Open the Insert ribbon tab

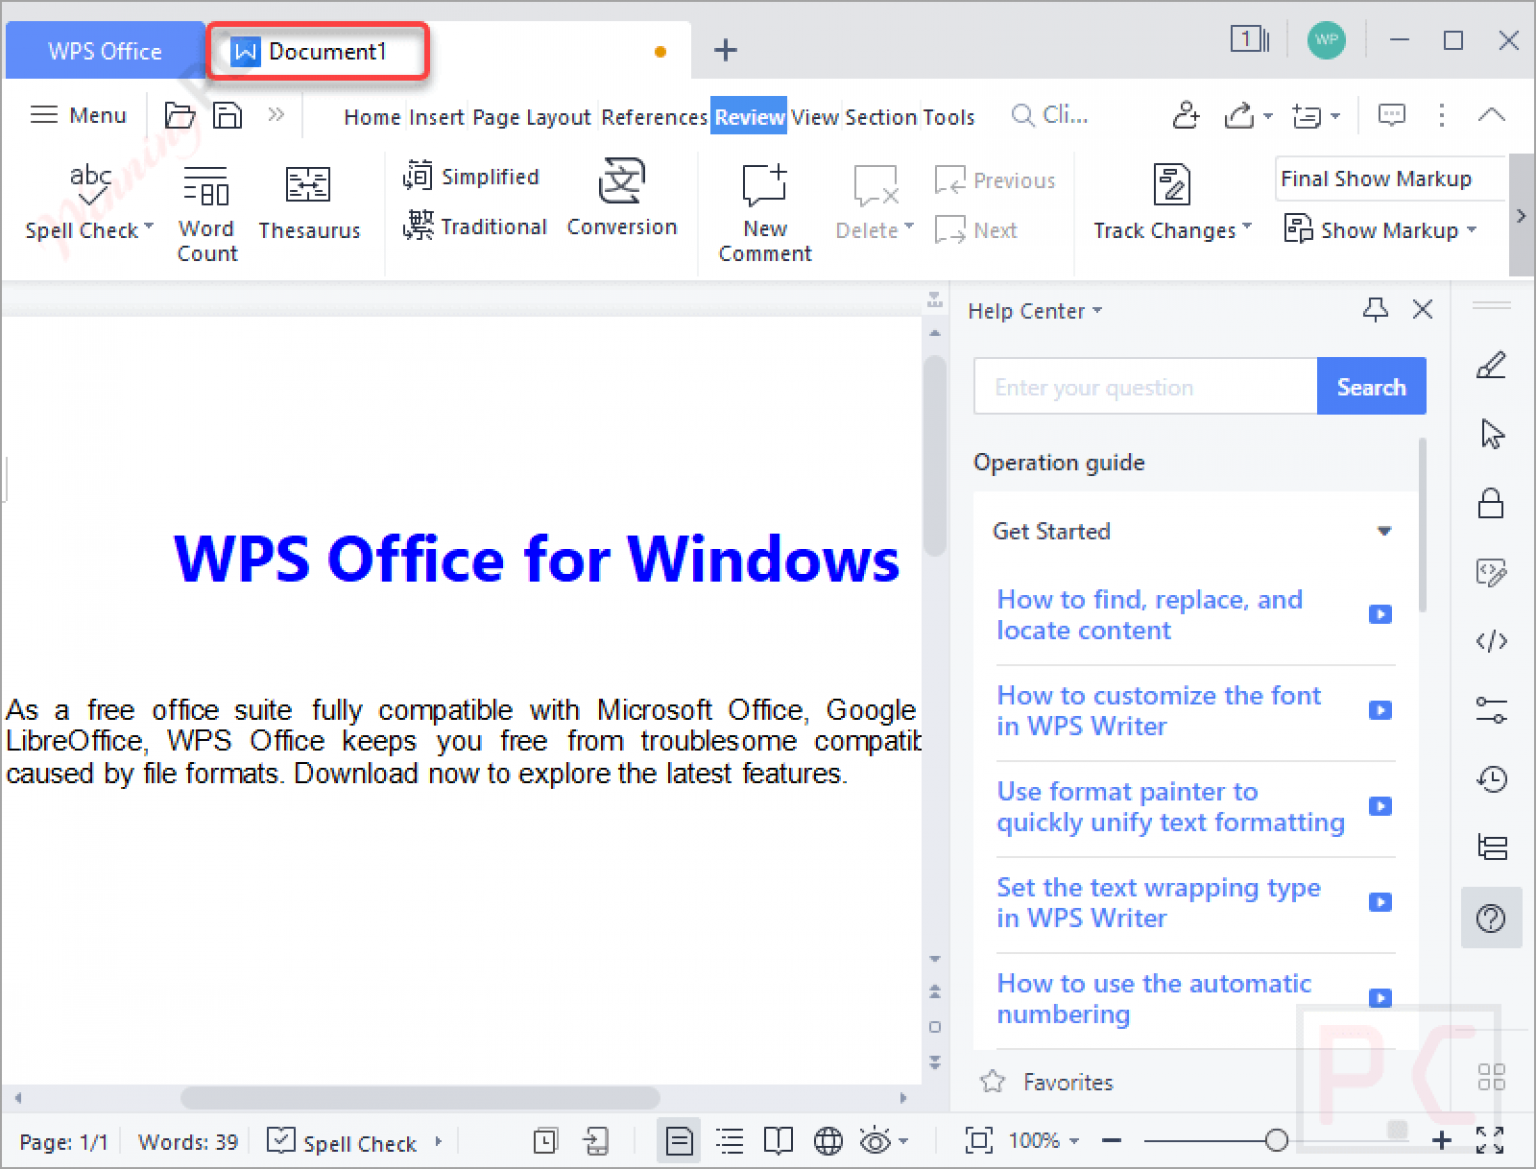pyautogui.click(x=436, y=116)
